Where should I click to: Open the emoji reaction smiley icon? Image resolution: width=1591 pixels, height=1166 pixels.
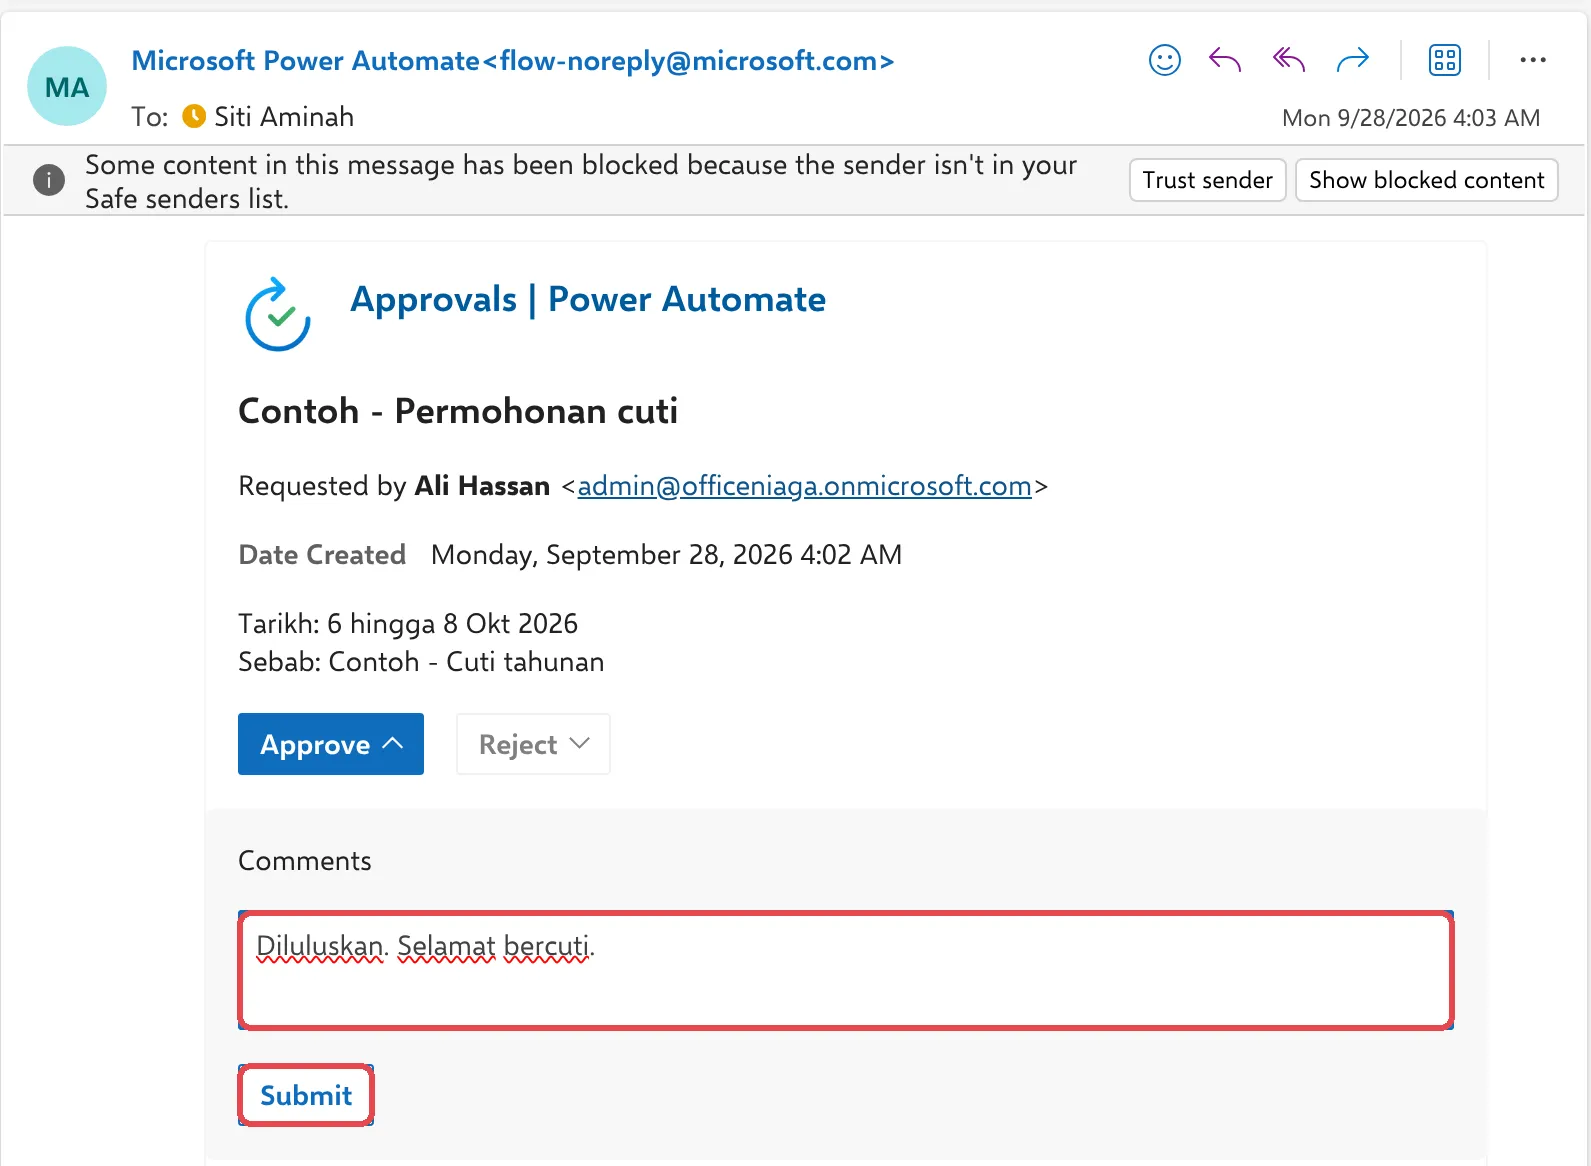coord(1165,61)
